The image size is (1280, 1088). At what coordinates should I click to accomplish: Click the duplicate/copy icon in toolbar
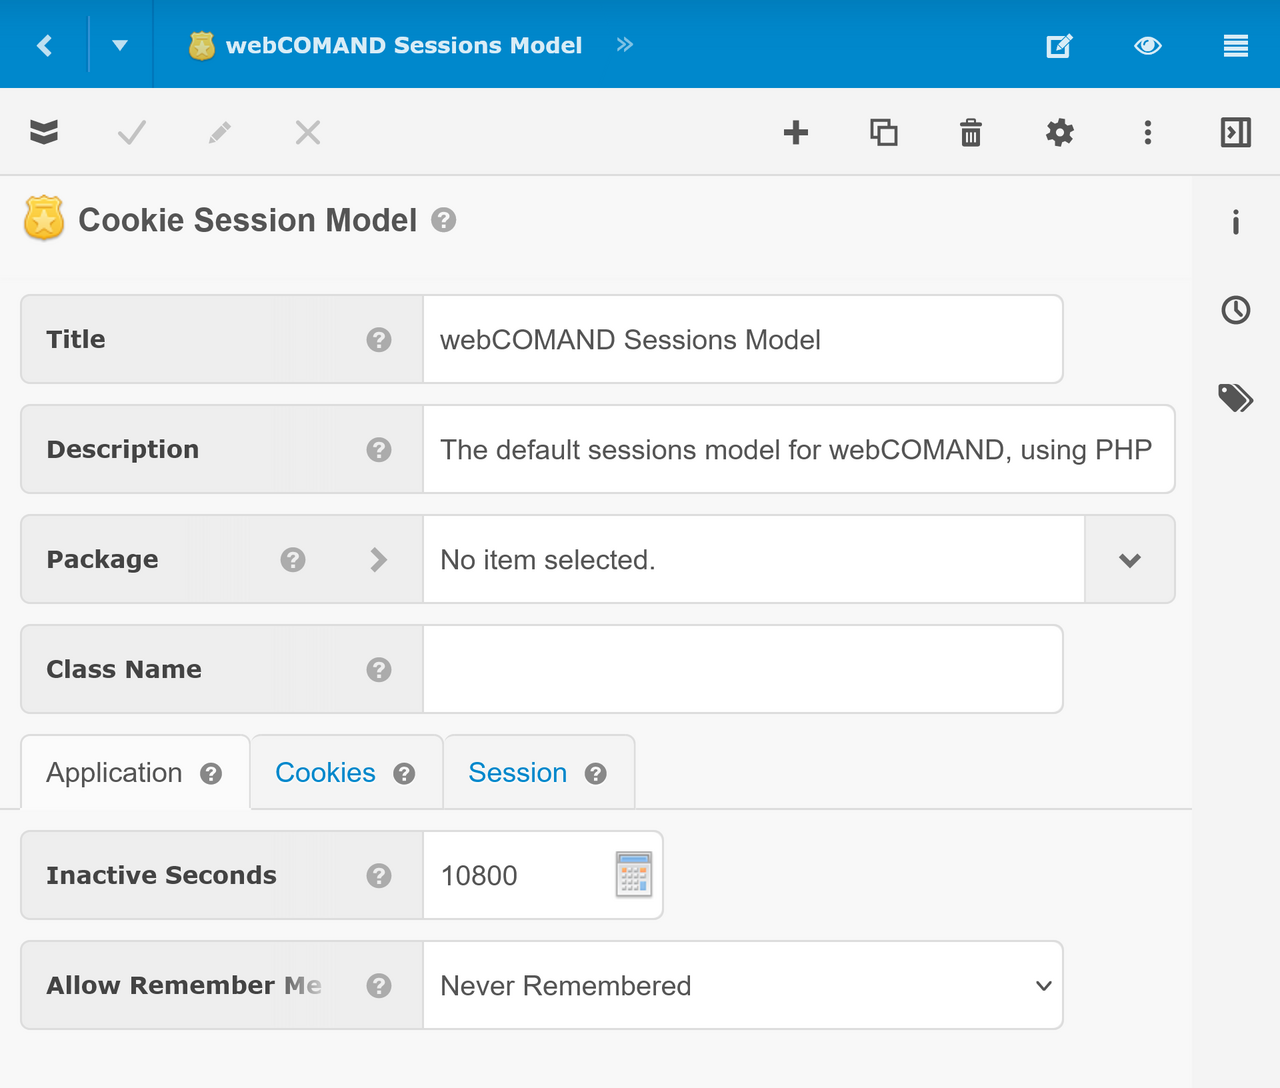point(883,132)
